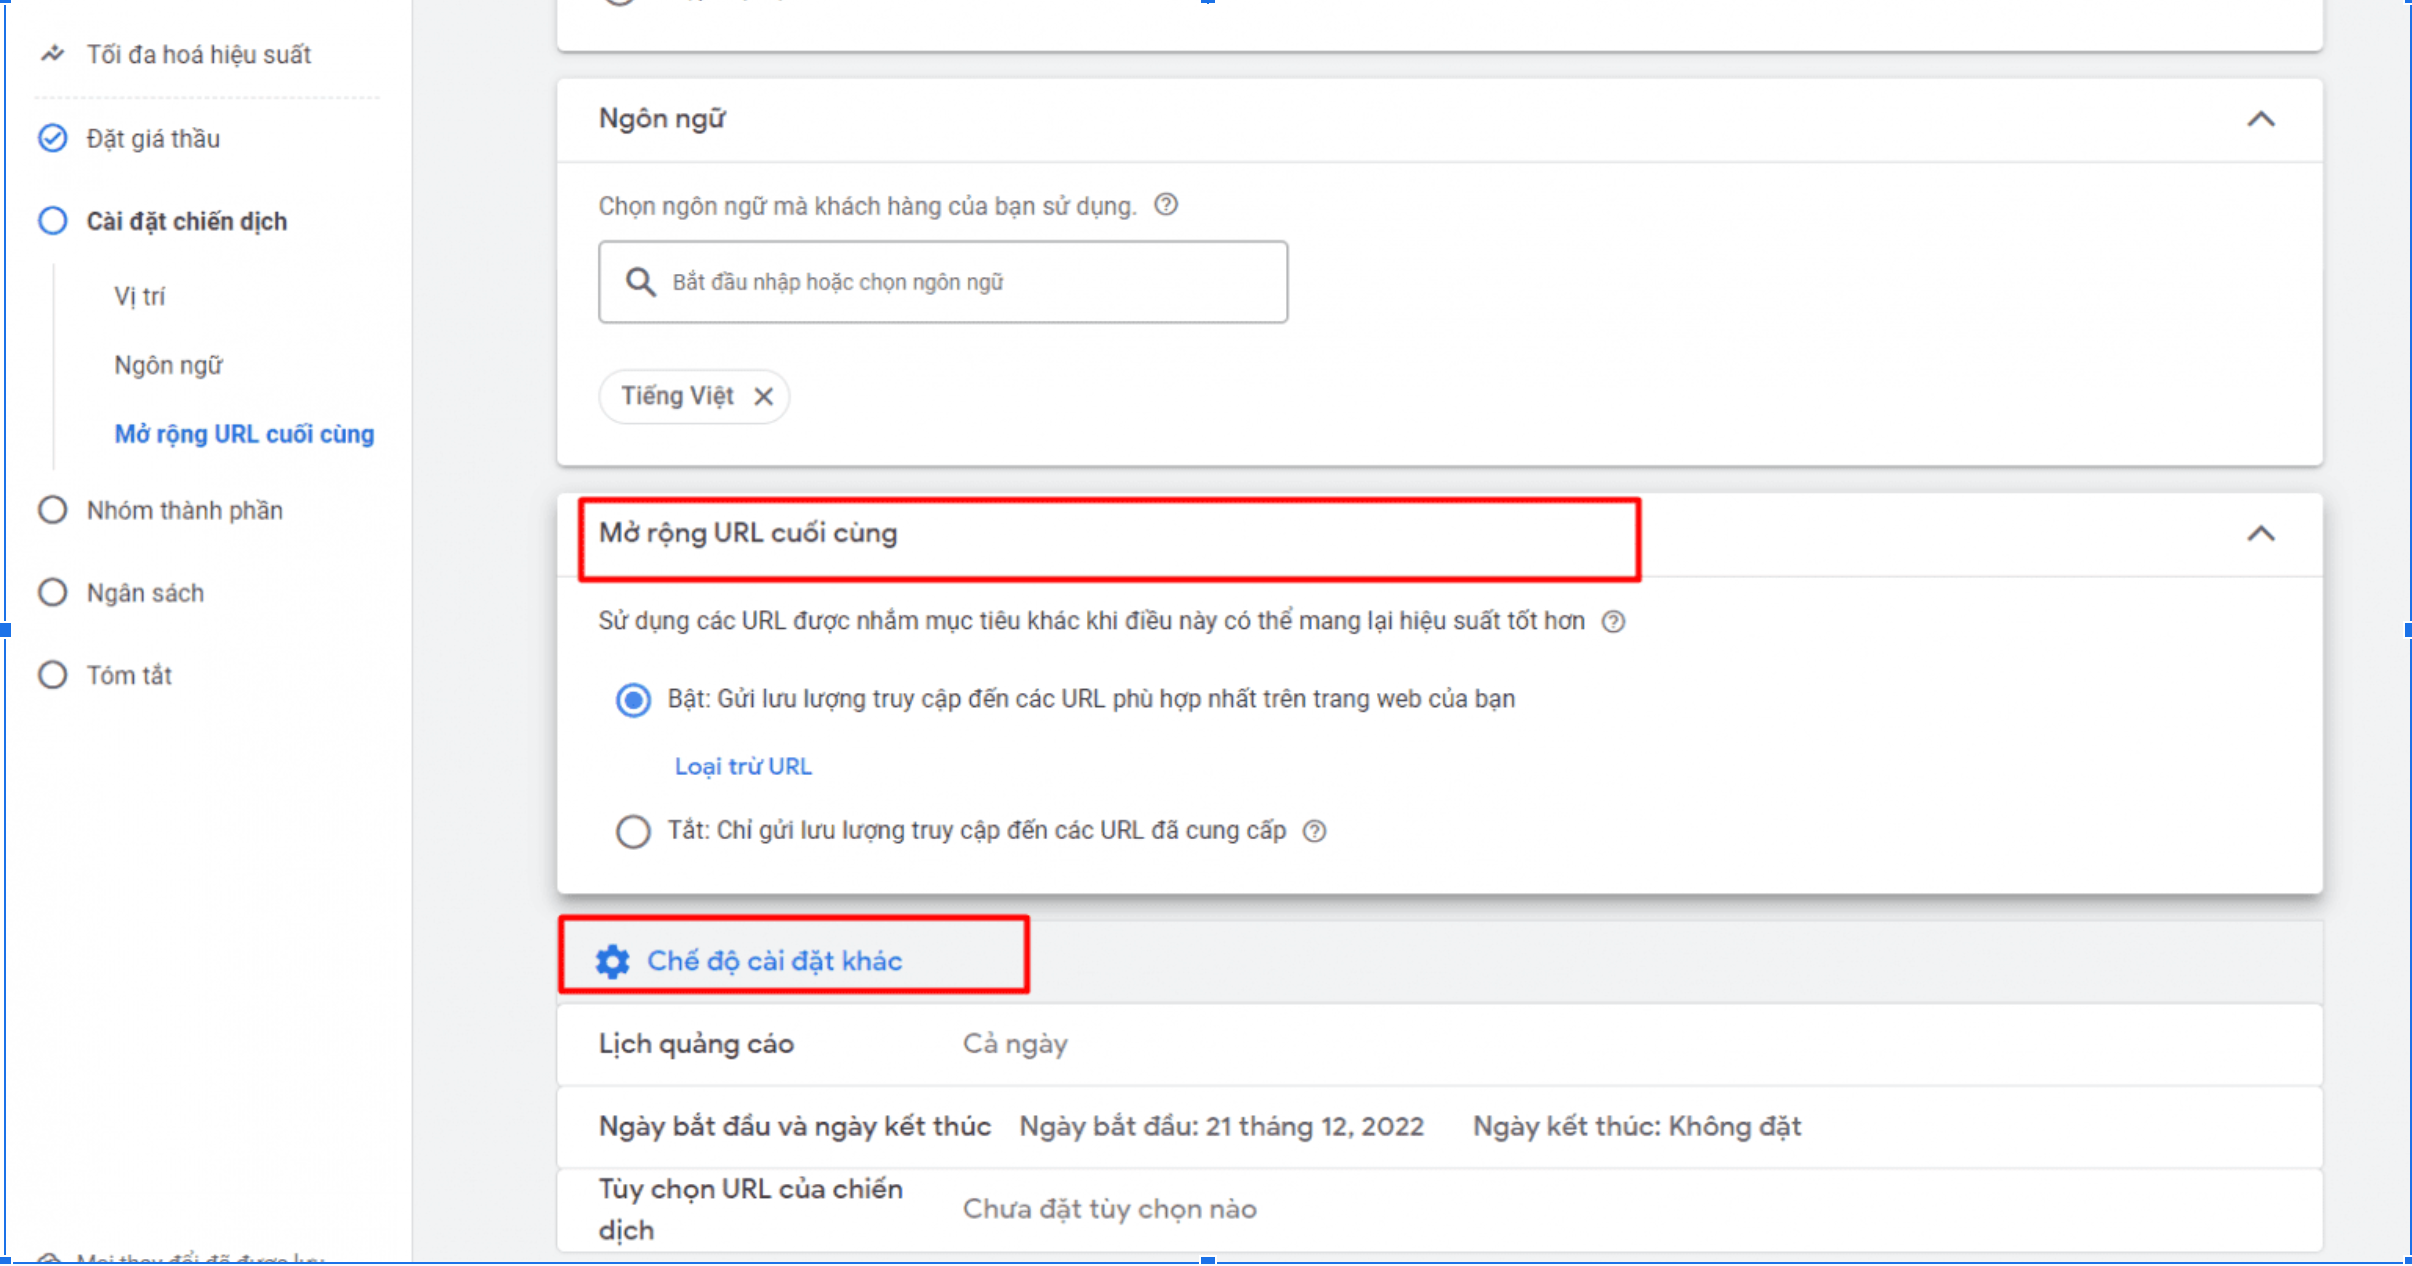Click the gear icon of Chế độ cài đặt khác
Screen dimensions: 2412x1266
pos(613,961)
